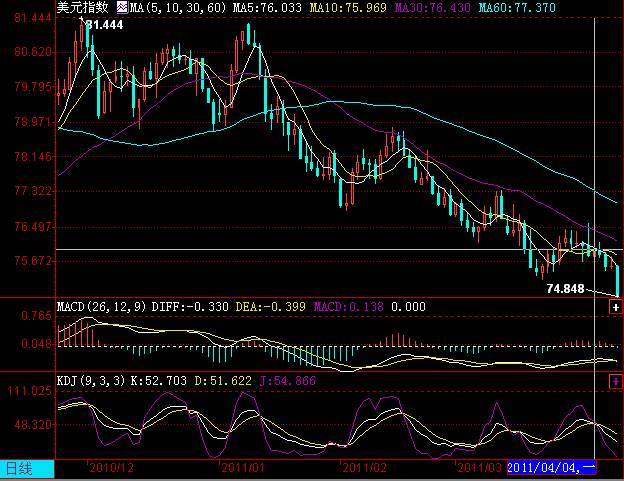This screenshot has height=481, width=624.
Task: Click the 77.322 price axis label
Action: tap(33, 191)
